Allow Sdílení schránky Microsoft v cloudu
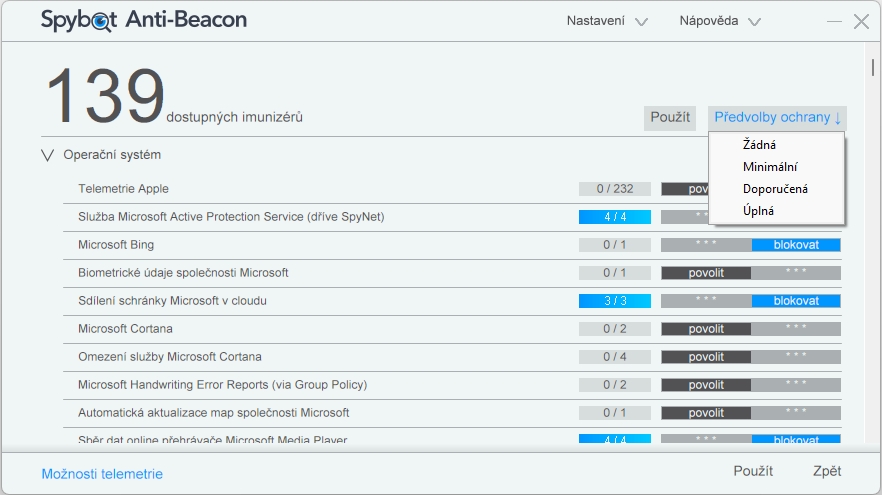Viewport: 882px width, 495px height. pos(706,301)
